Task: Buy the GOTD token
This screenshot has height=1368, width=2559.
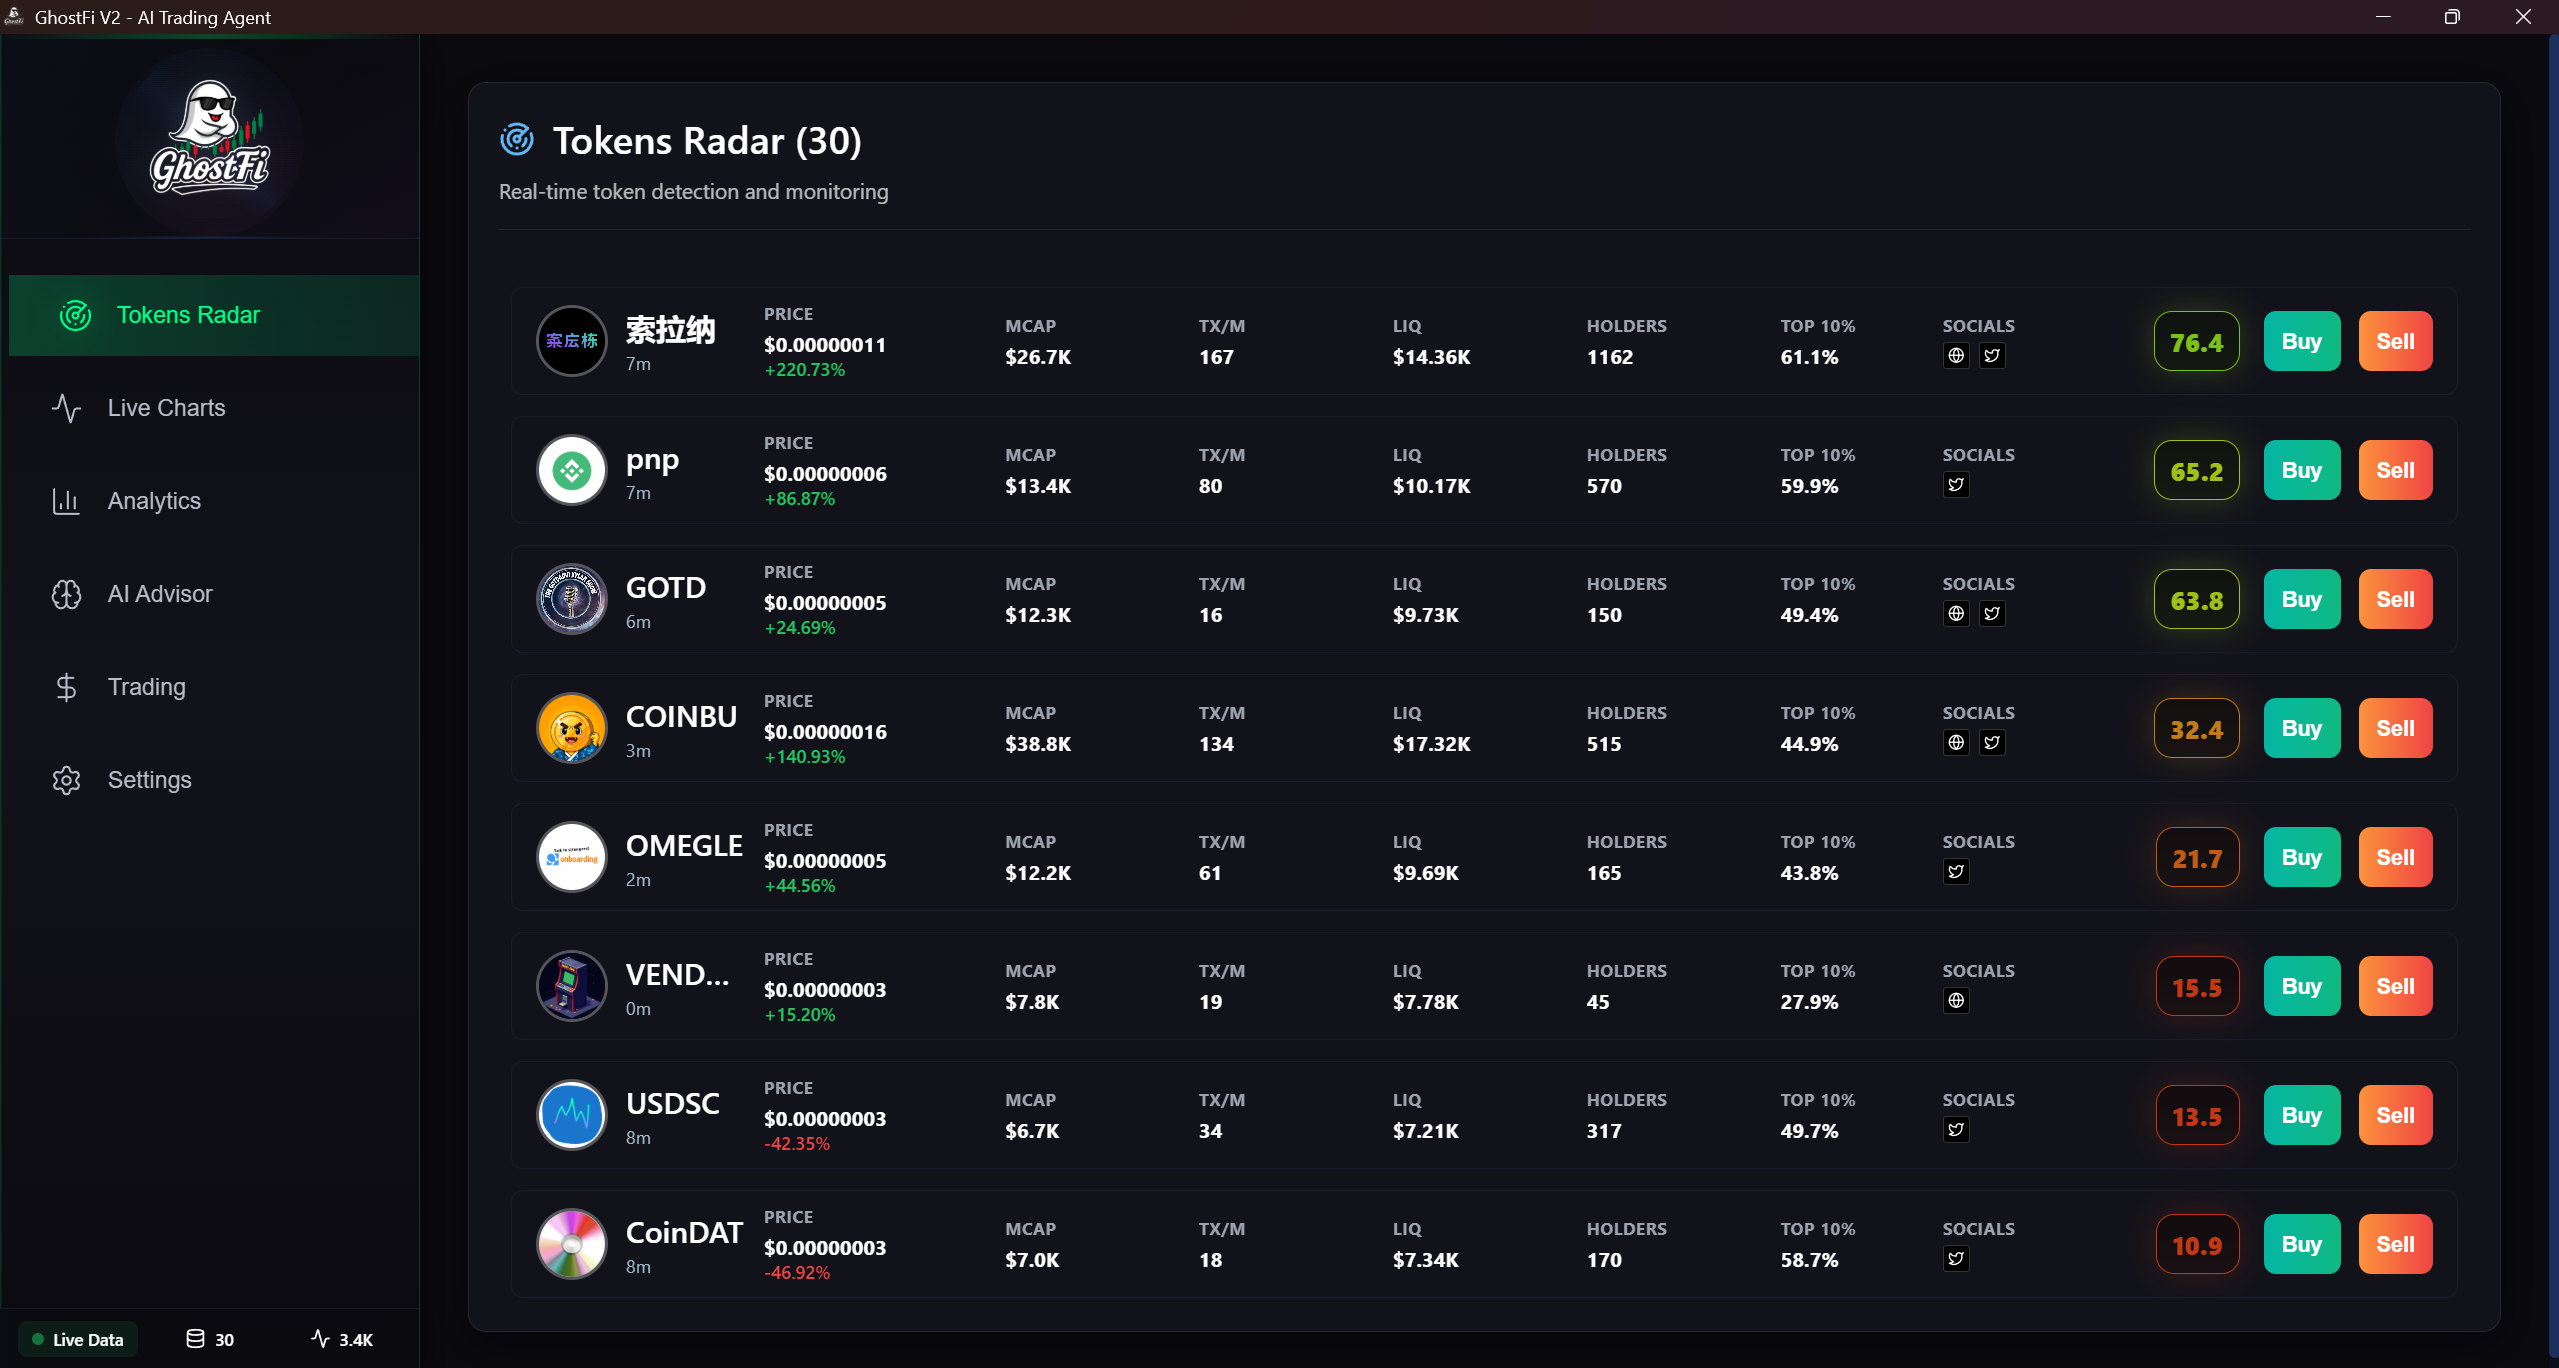Action: (x=2300, y=598)
